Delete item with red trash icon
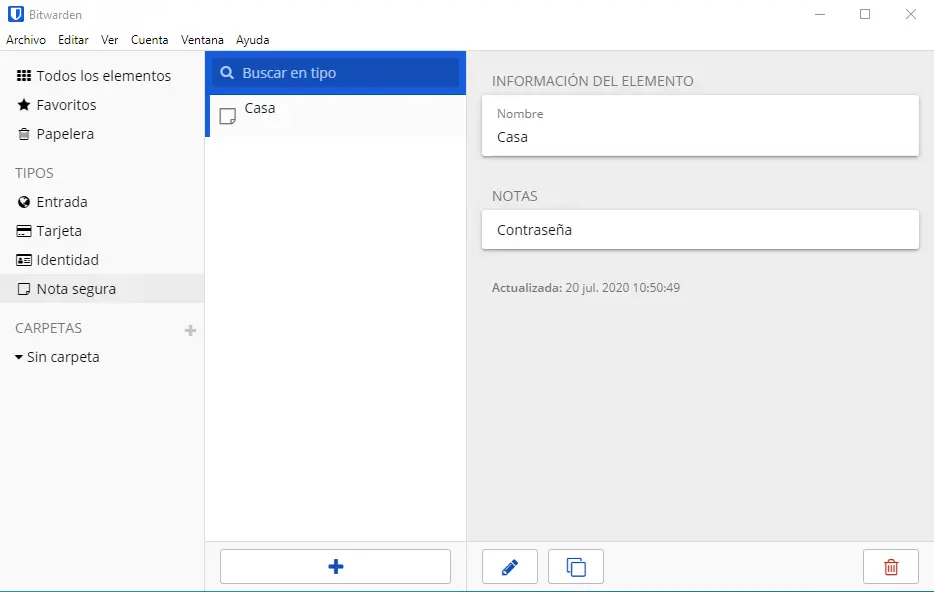This screenshot has height=592, width=934. click(x=890, y=567)
